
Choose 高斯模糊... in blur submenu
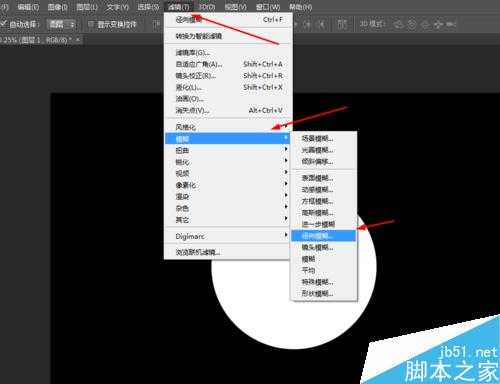324,213
